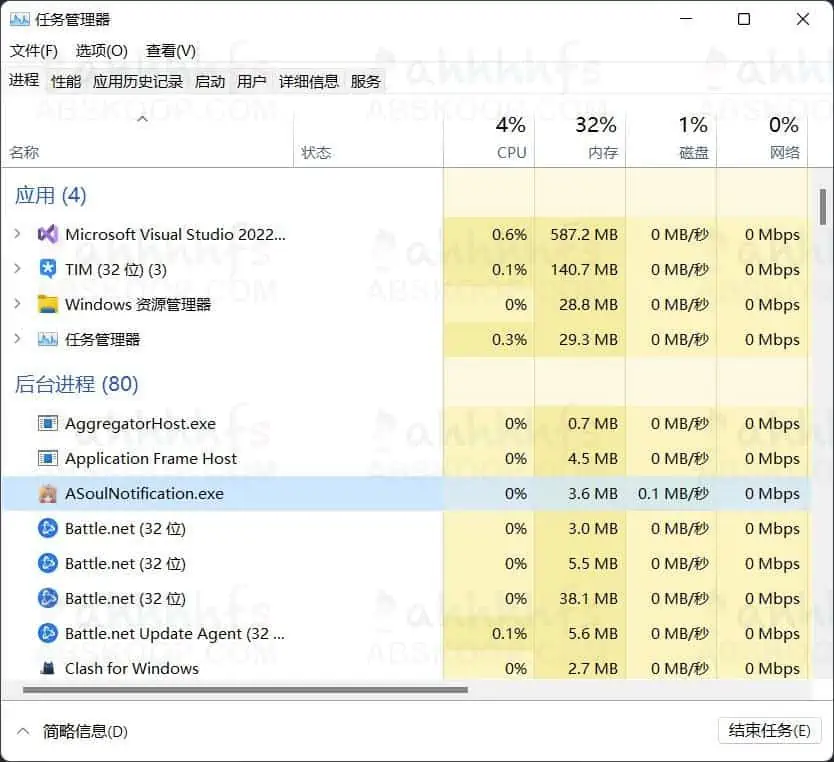The width and height of the screenshot is (834, 762).
Task: Open the 文件 menu
Action: point(33,51)
